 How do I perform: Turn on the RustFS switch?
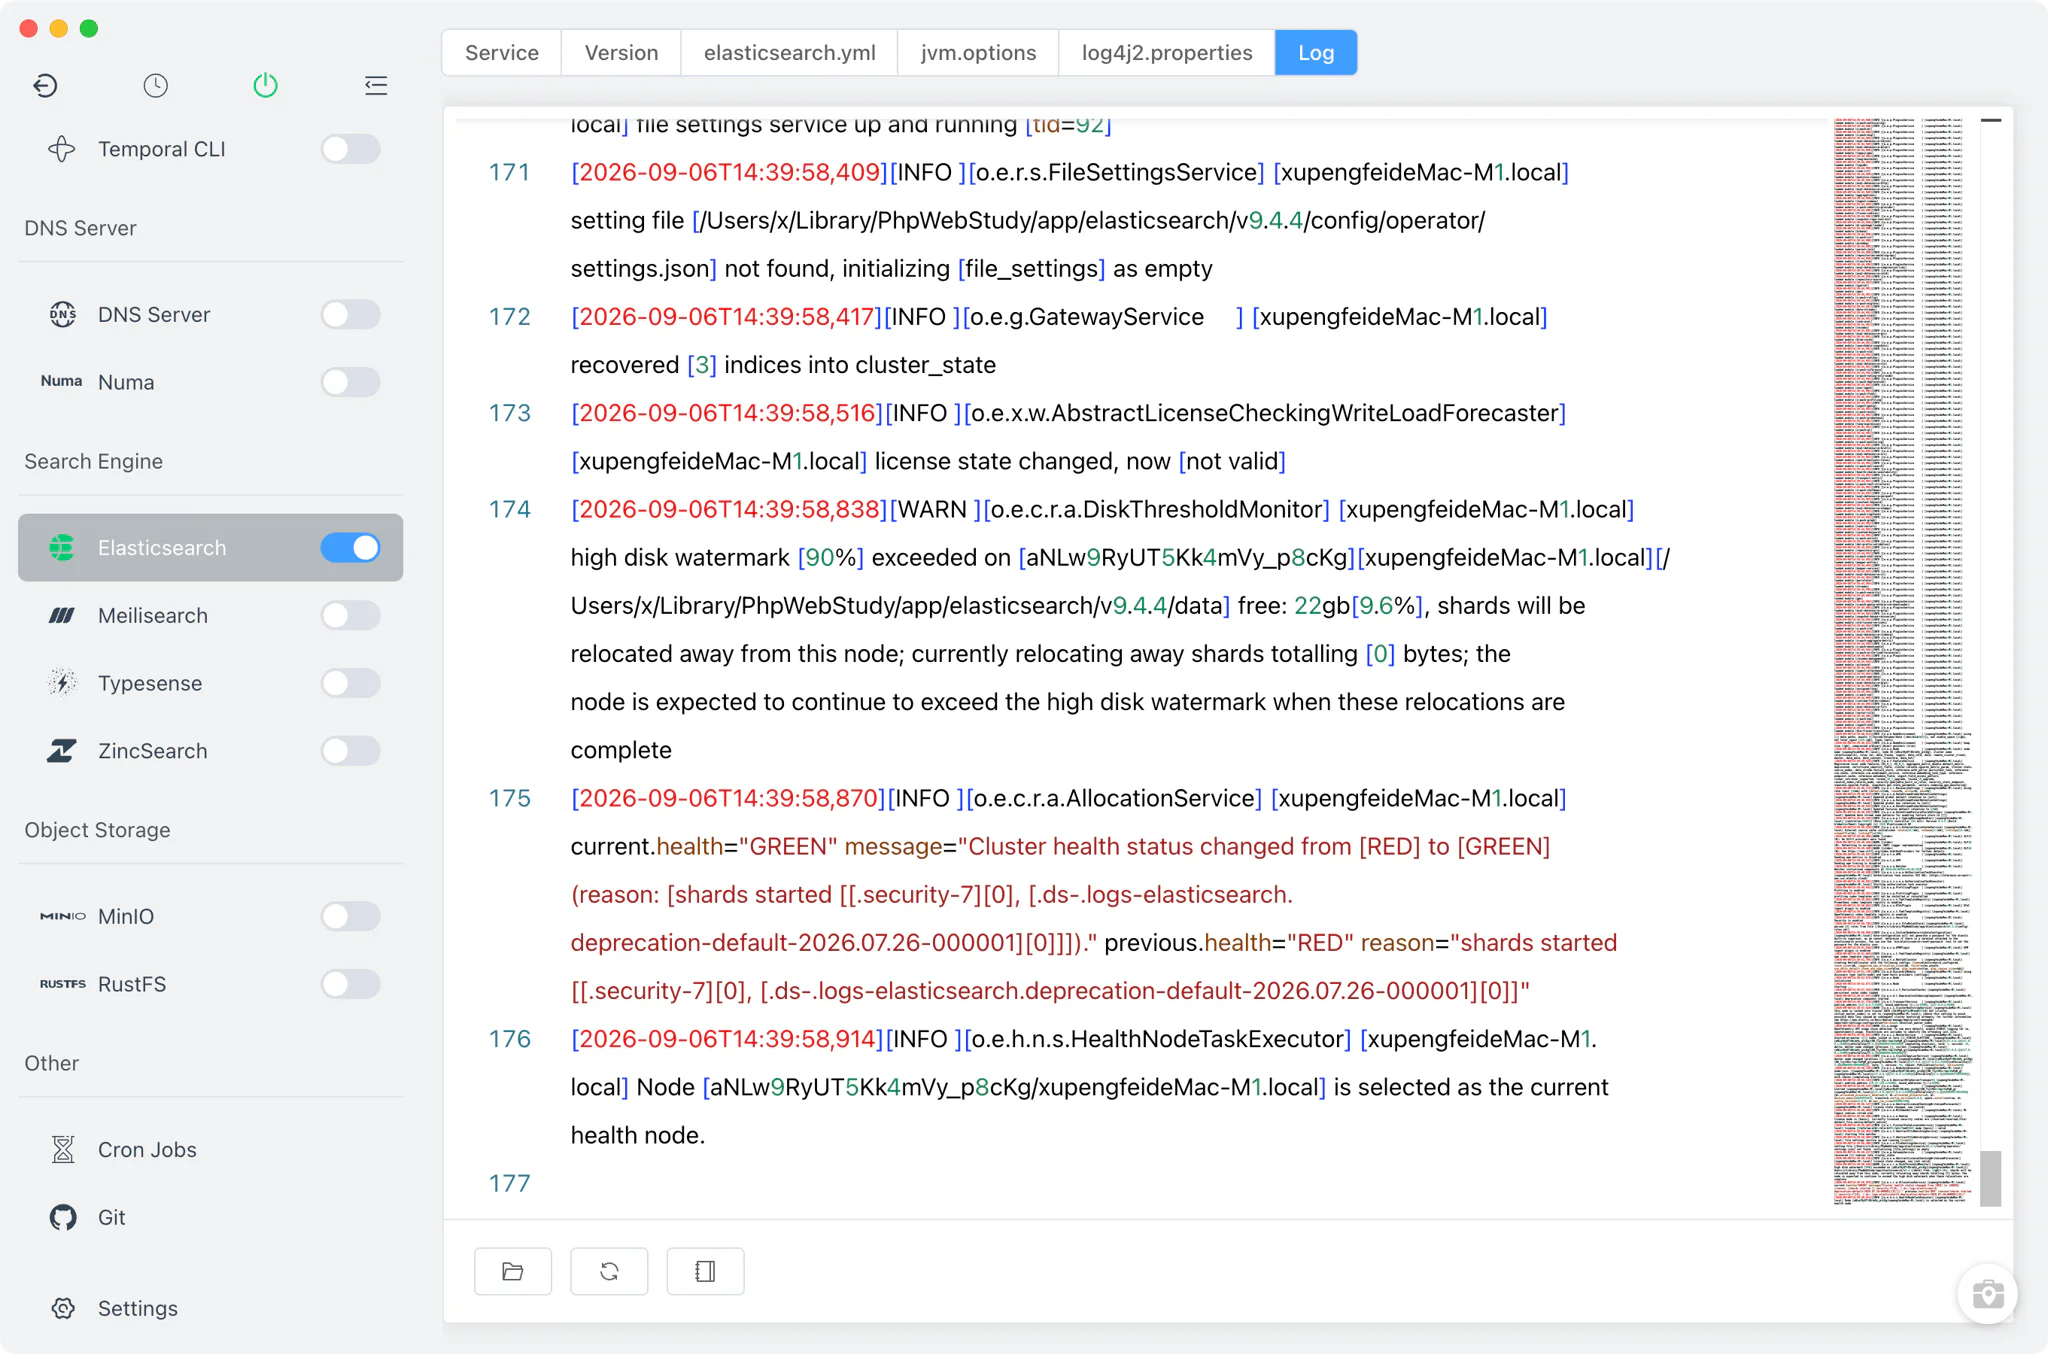click(350, 984)
